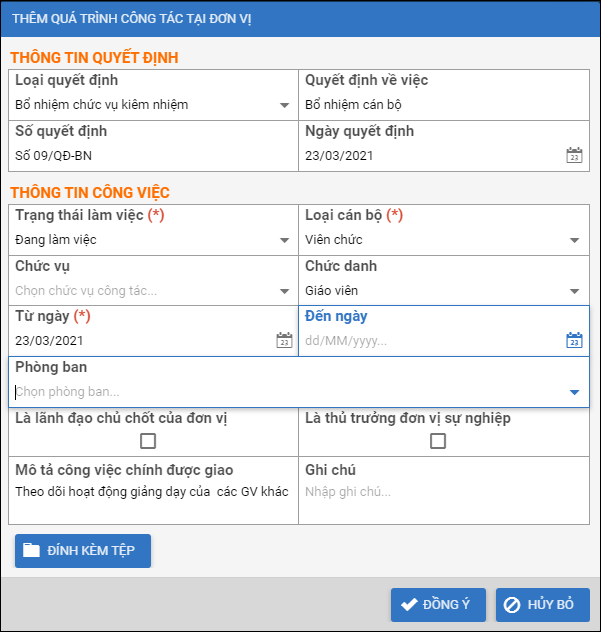
Task: Open Trạng thái làm việc dropdown
Action: pos(284,240)
